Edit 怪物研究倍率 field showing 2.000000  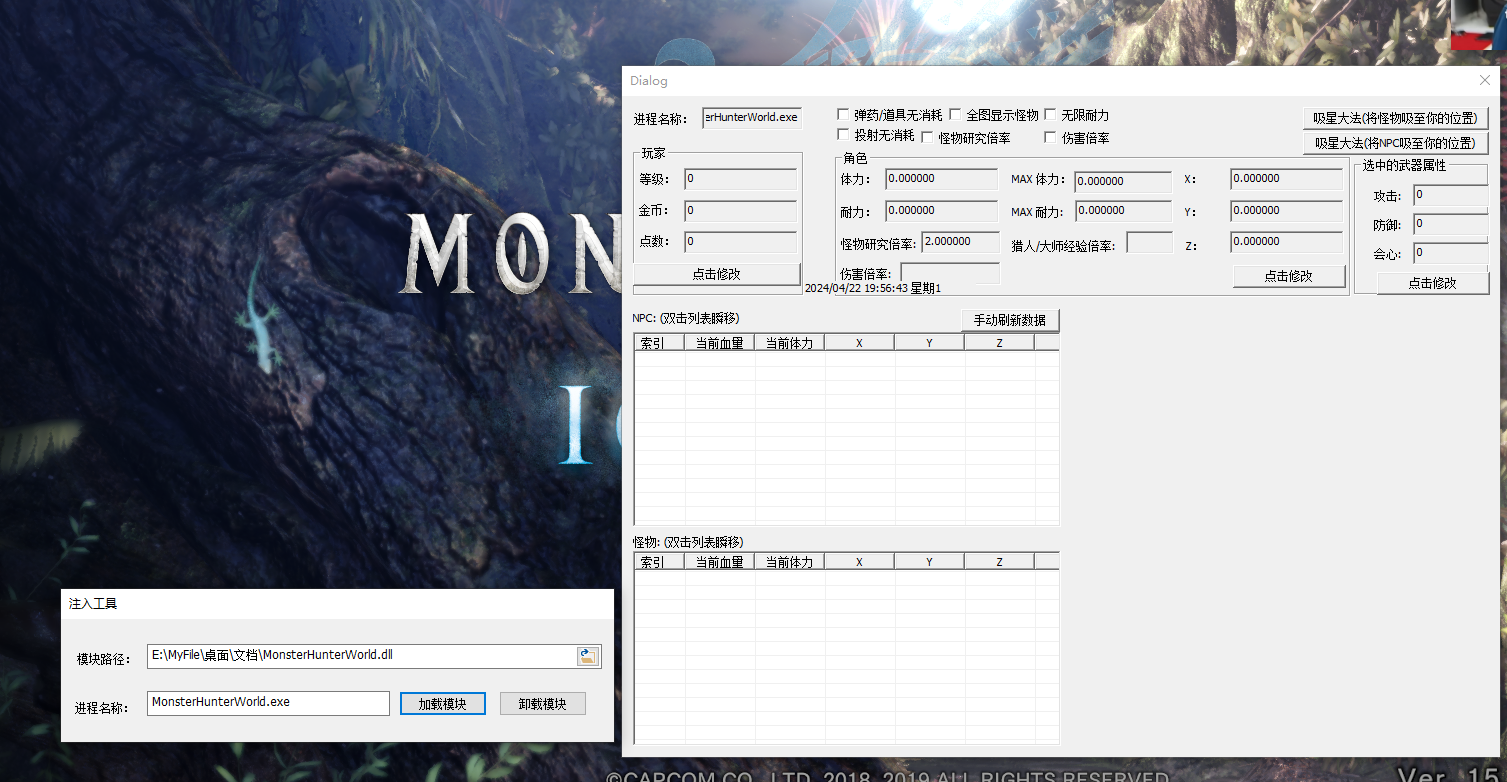[961, 241]
